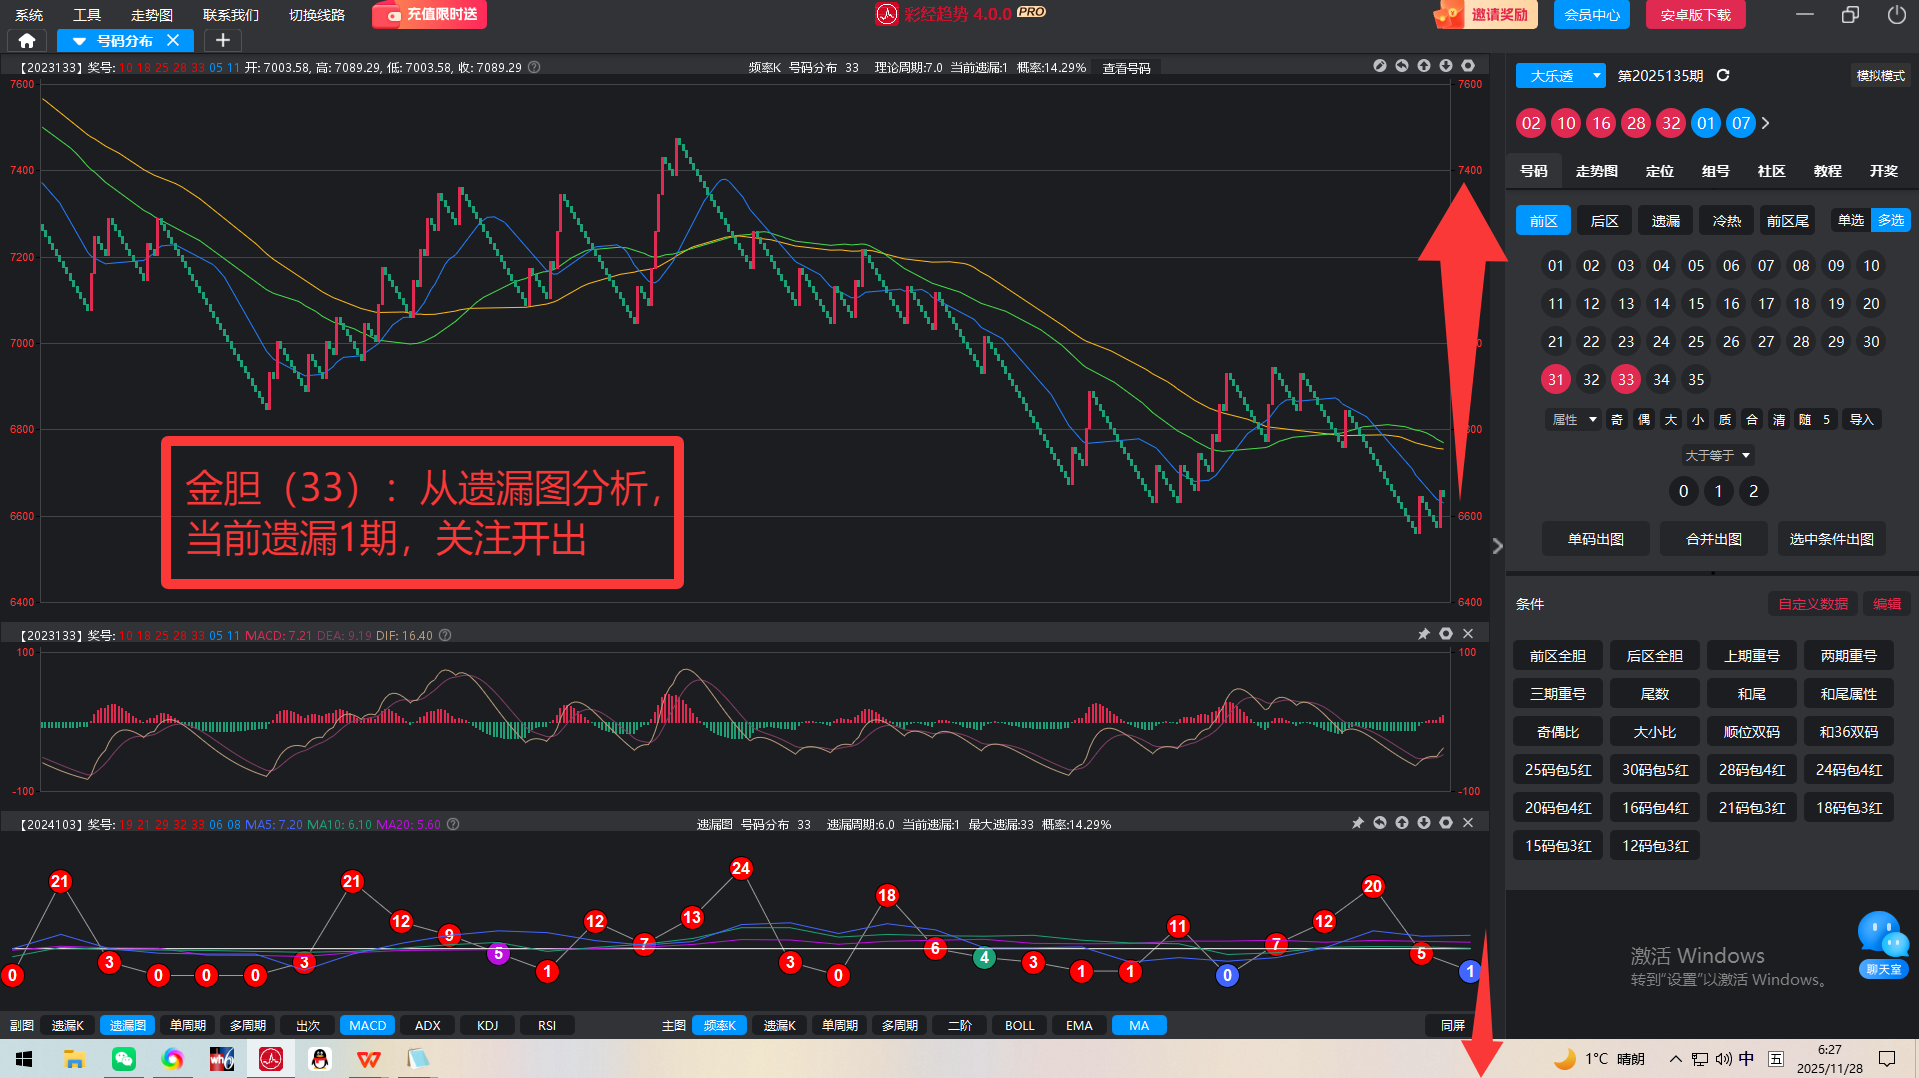Refresh the 第2025135期 draw data
Image resolution: width=1919 pixels, height=1078 pixels.
tap(1723, 76)
